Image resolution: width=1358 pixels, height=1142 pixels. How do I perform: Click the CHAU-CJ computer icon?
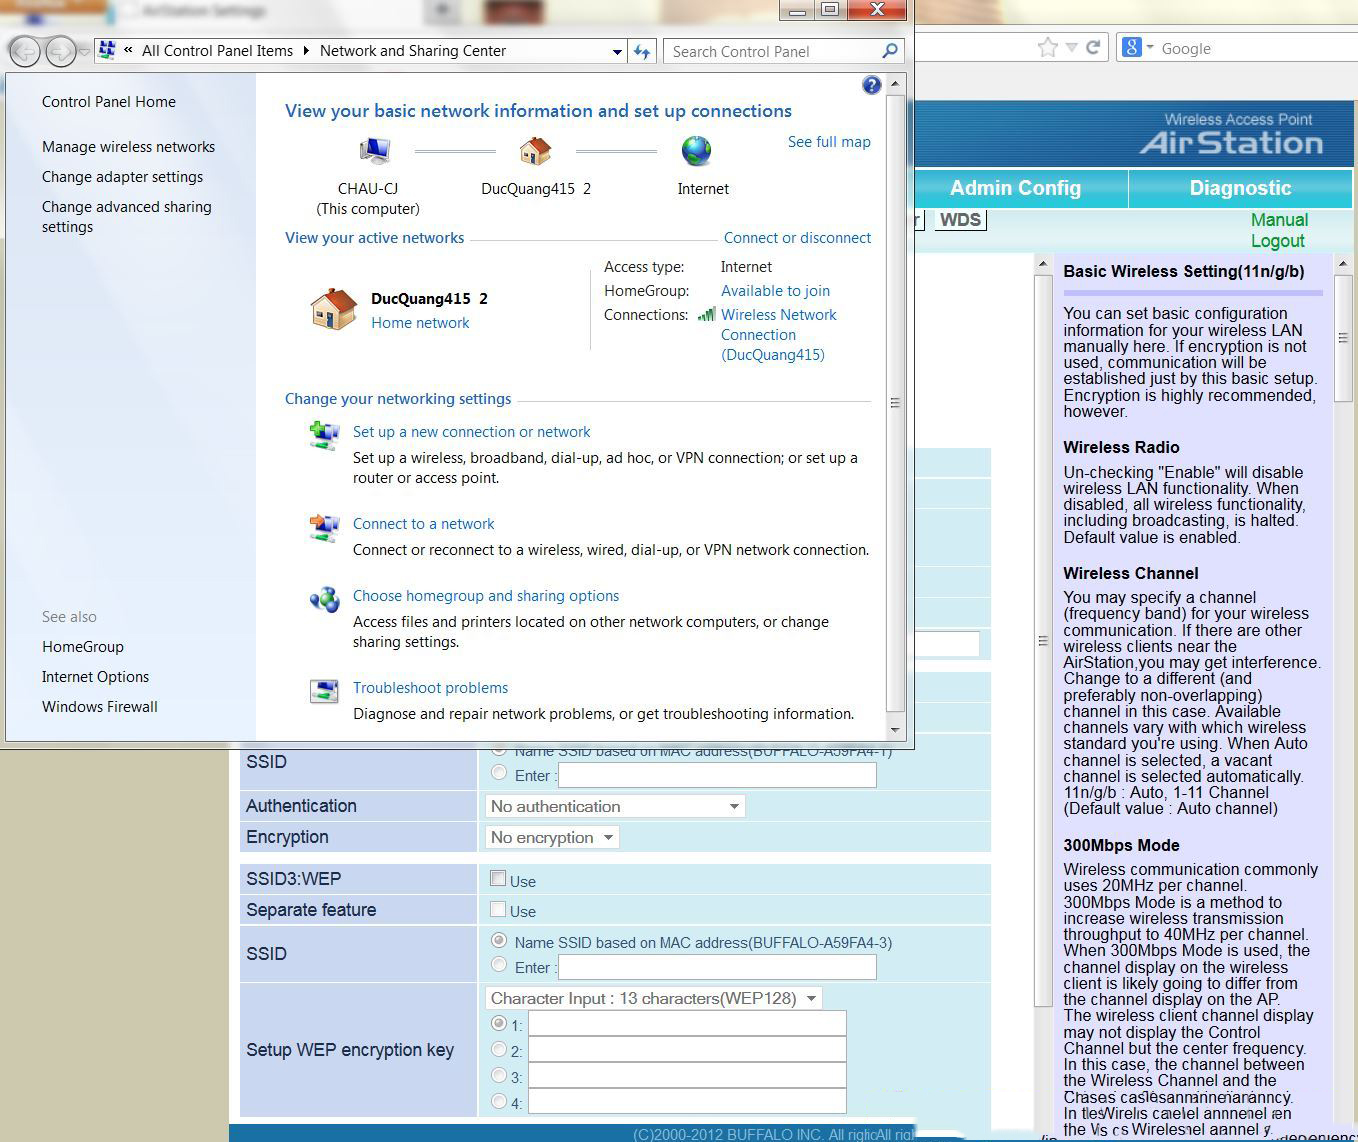coord(374,151)
